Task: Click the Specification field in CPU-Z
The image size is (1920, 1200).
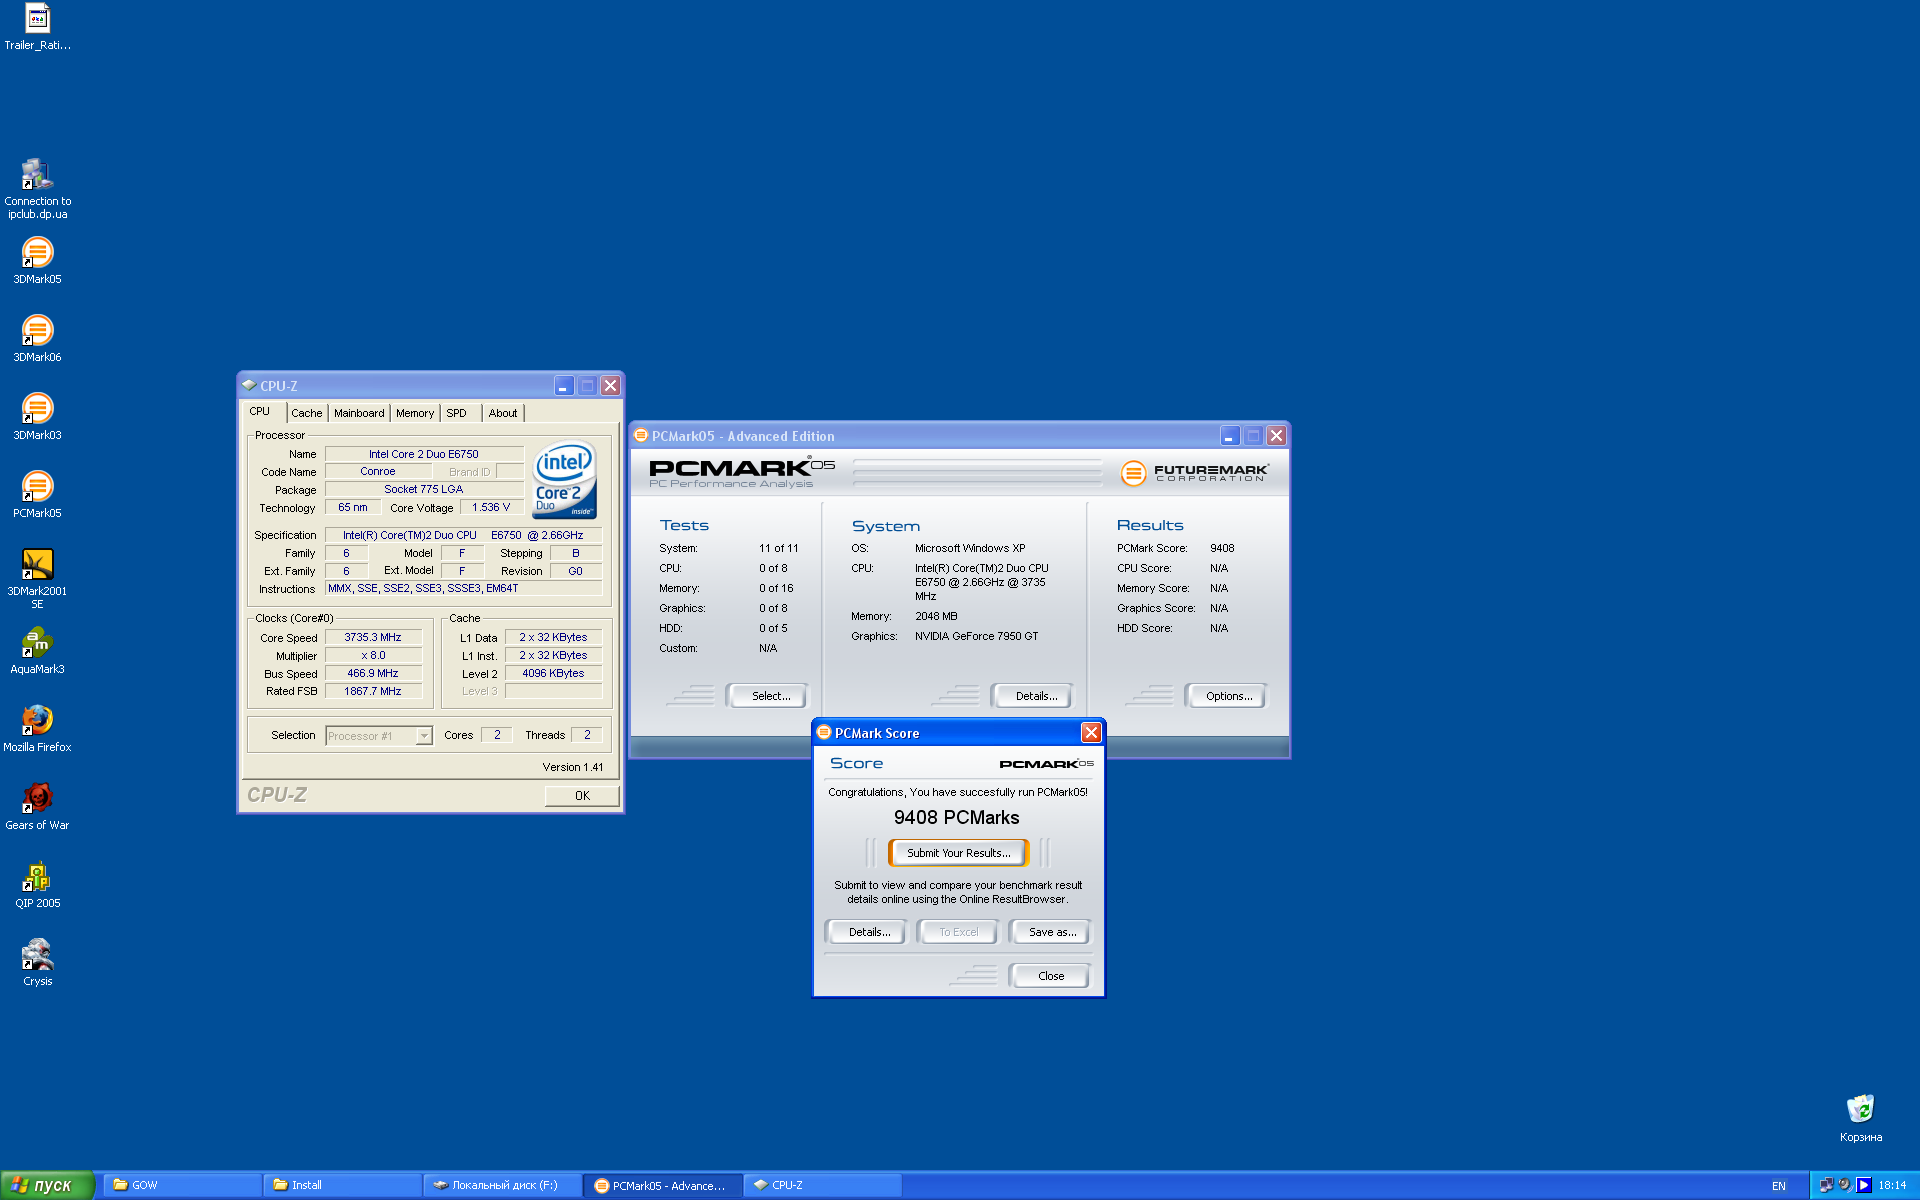Action: coord(463,535)
